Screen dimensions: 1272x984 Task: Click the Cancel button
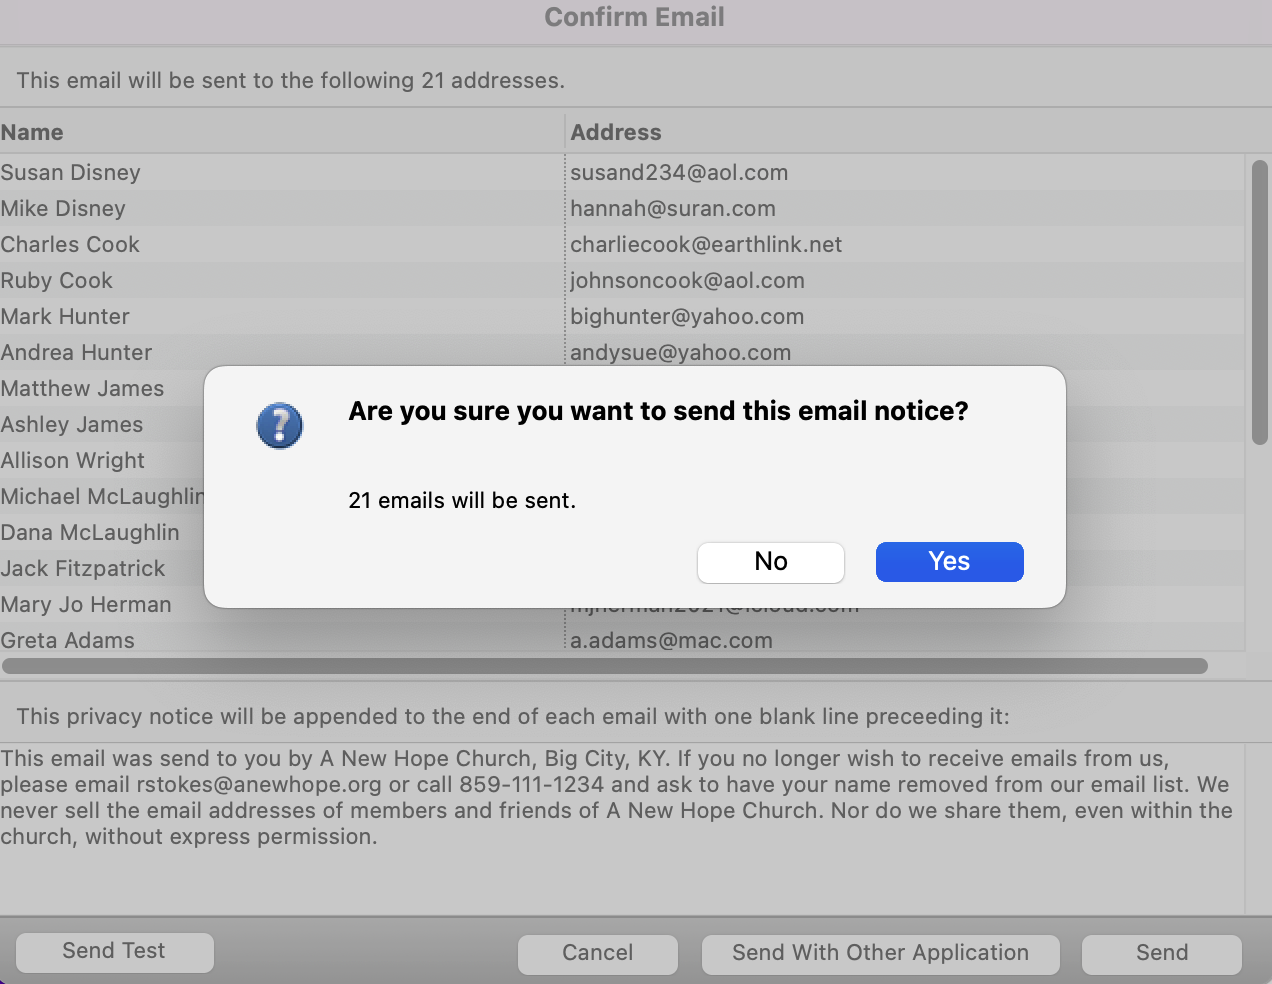click(x=597, y=953)
